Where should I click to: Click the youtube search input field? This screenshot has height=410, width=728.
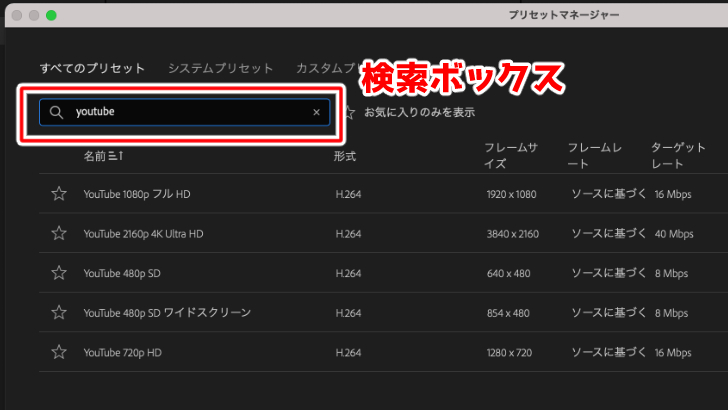pyautogui.click(x=185, y=112)
